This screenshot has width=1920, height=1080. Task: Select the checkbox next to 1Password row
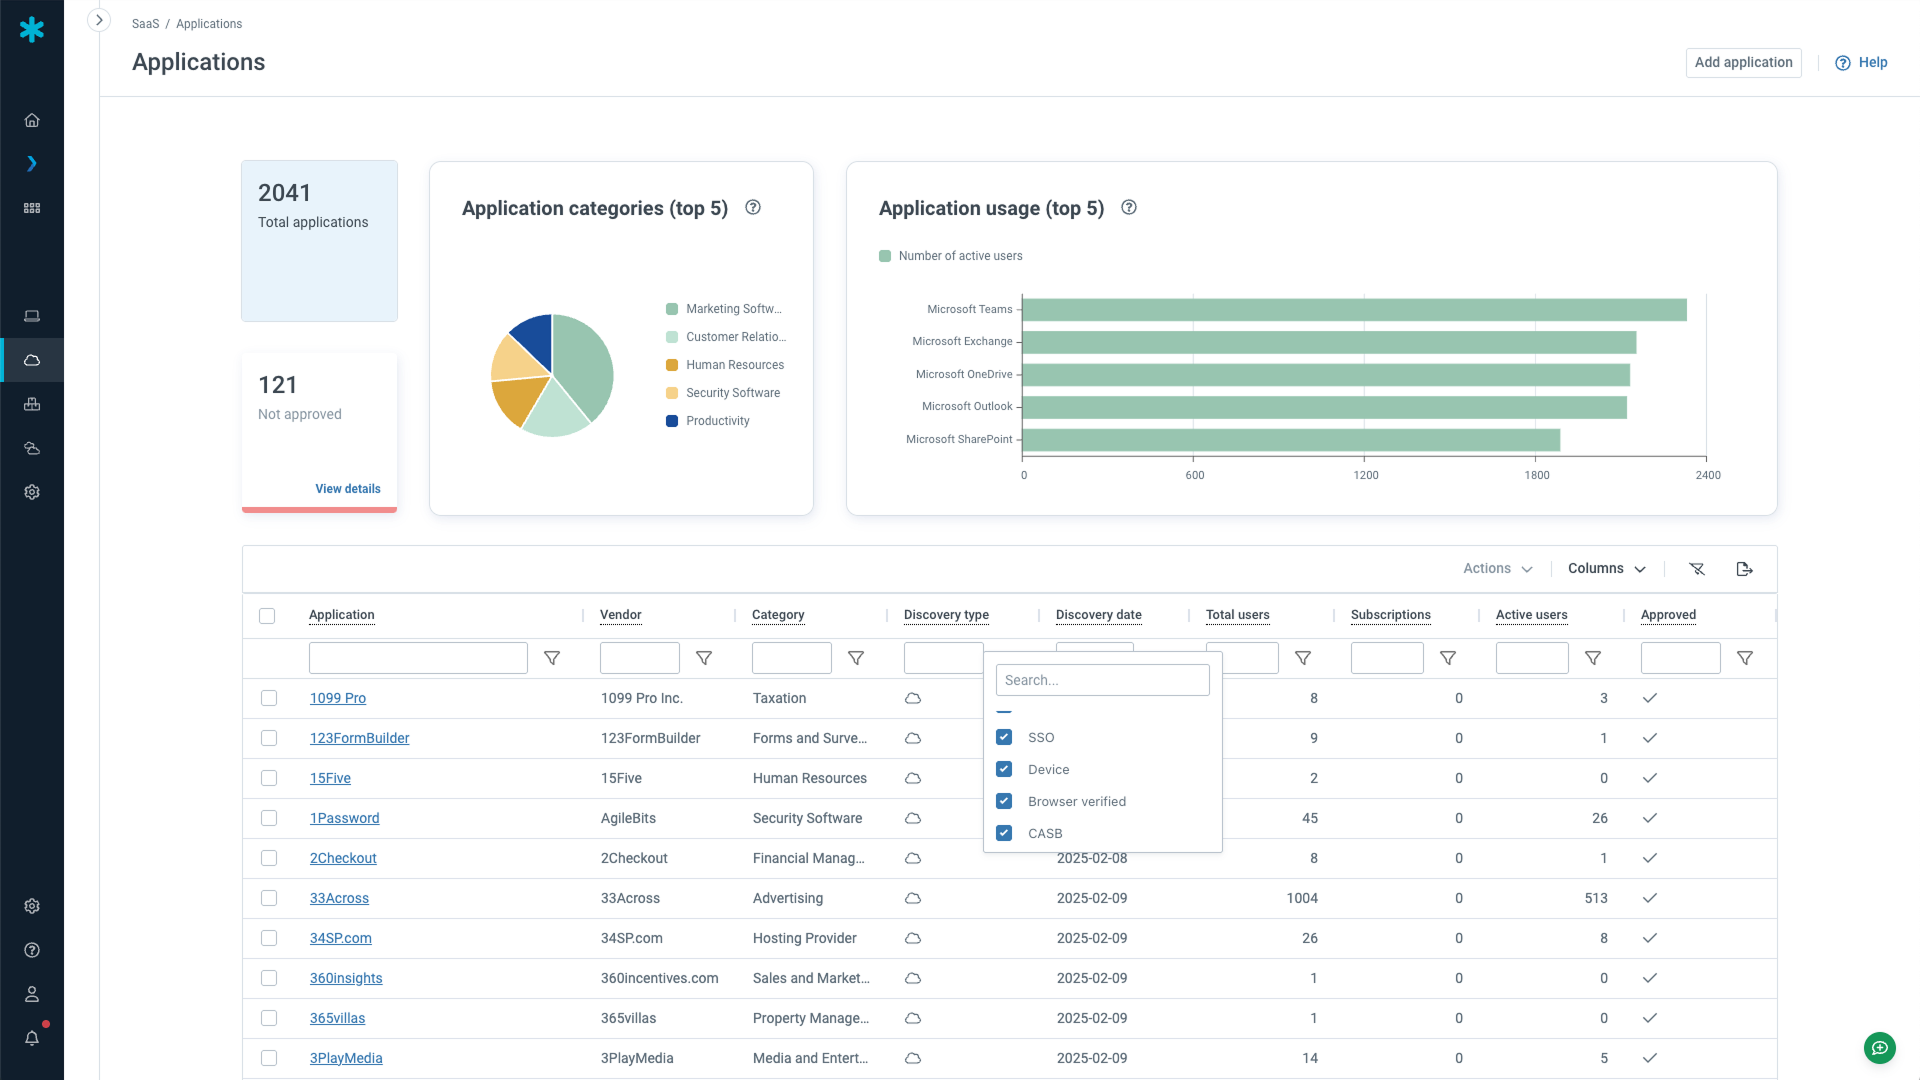pos(268,818)
